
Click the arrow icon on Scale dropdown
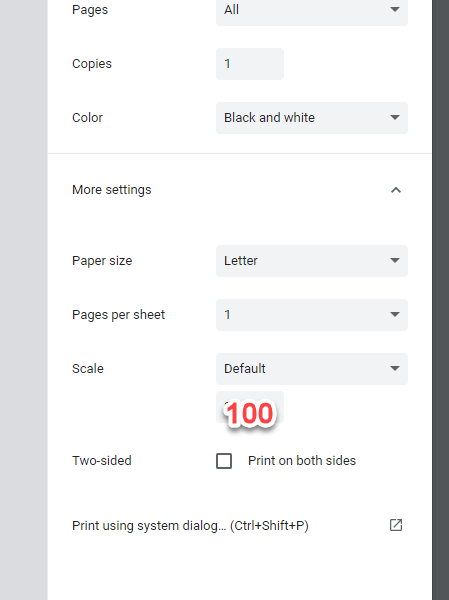click(395, 368)
